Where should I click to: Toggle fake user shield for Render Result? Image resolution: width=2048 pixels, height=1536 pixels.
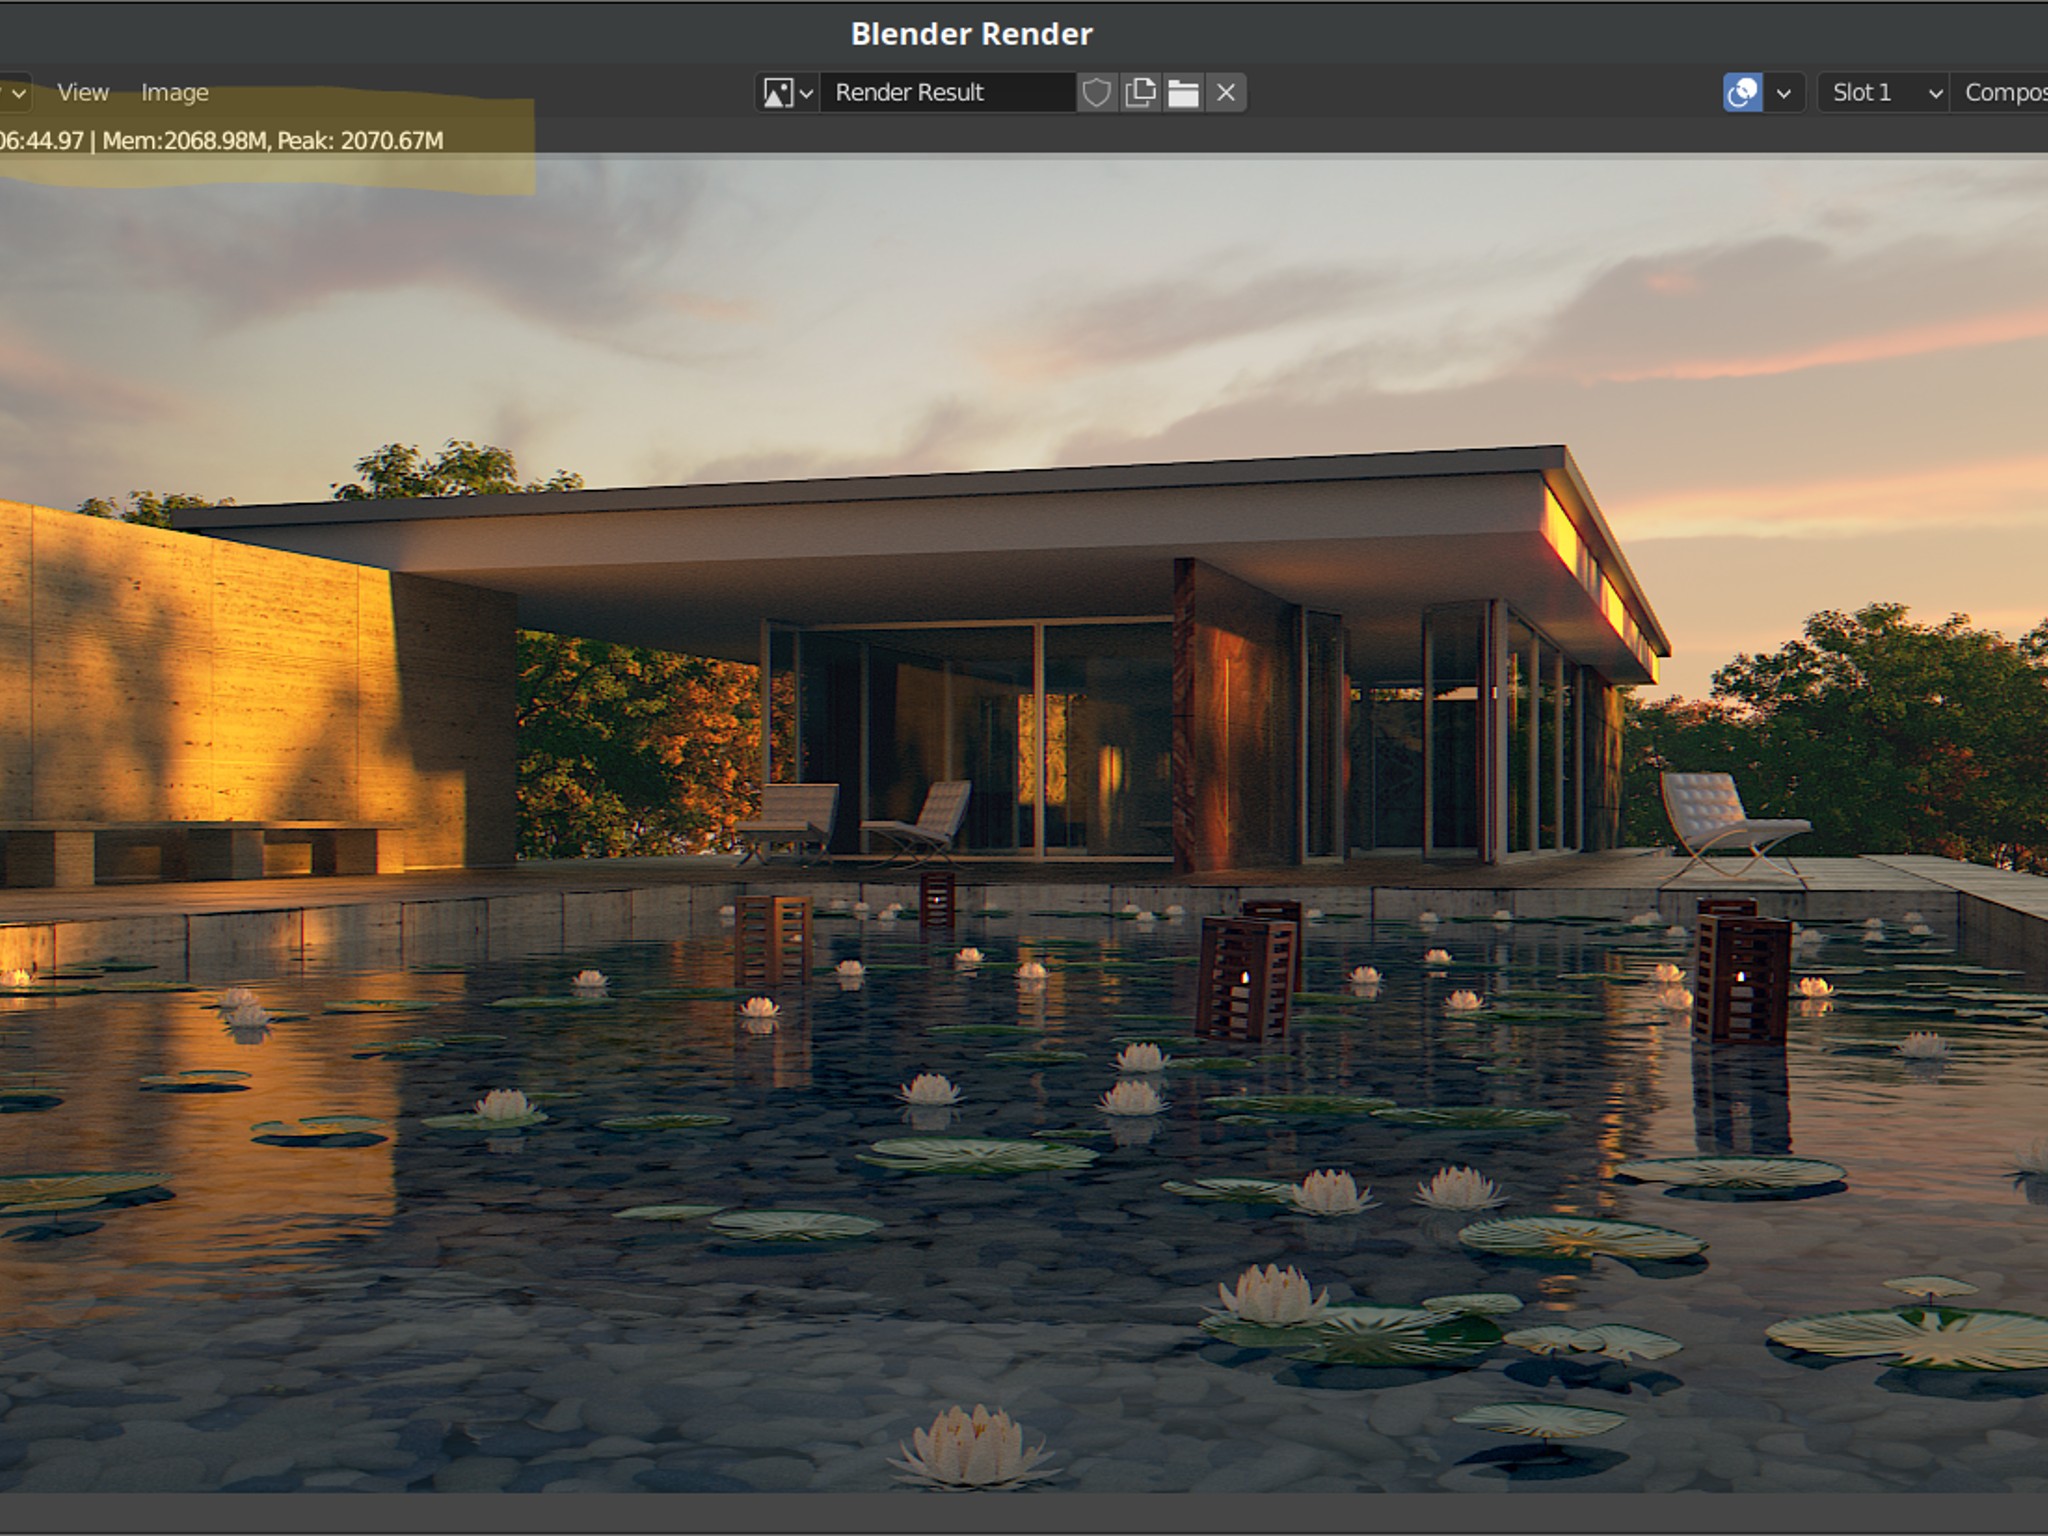(x=1097, y=93)
